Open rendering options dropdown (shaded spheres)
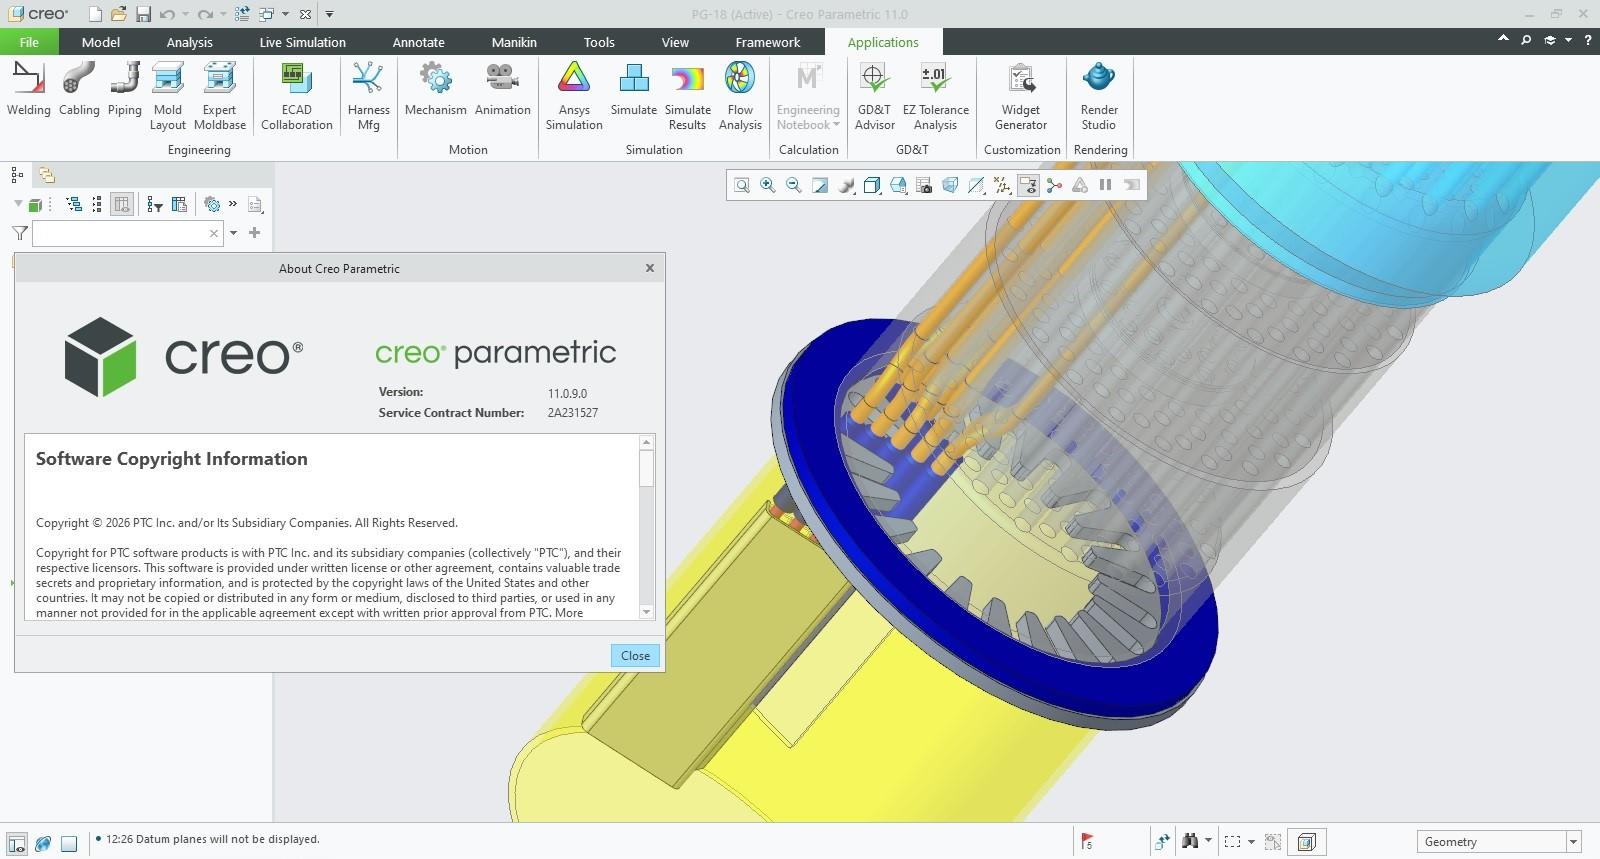Image resolution: width=1600 pixels, height=859 pixels. [x=846, y=185]
